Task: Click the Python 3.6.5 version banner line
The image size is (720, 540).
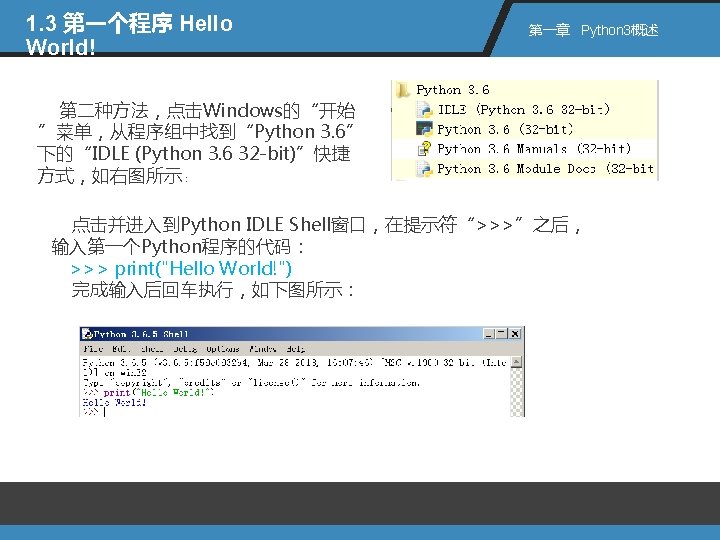Action: point(294,363)
